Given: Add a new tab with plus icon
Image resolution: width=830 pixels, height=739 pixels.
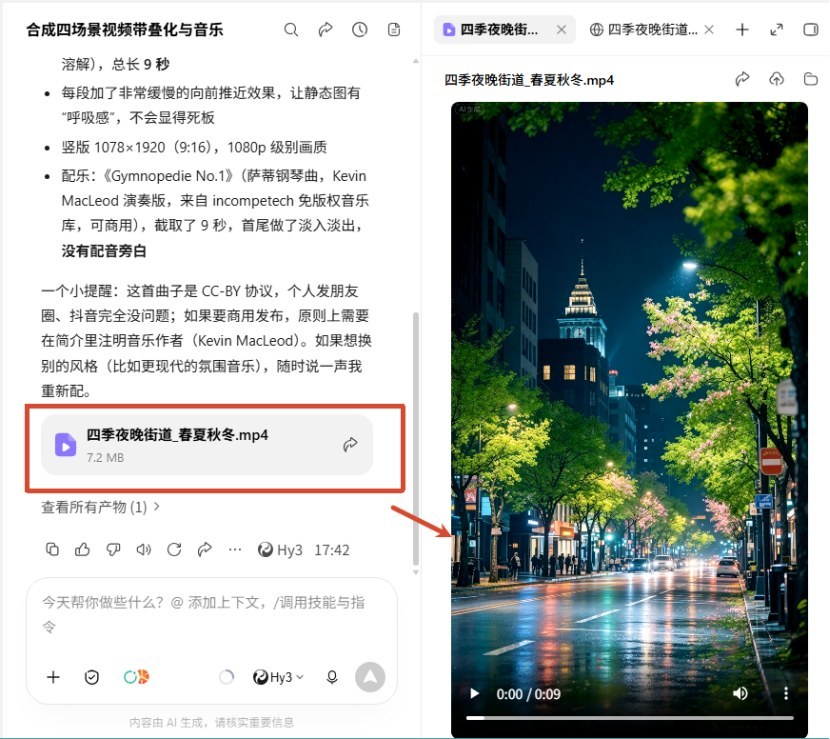Looking at the screenshot, I should [742, 30].
